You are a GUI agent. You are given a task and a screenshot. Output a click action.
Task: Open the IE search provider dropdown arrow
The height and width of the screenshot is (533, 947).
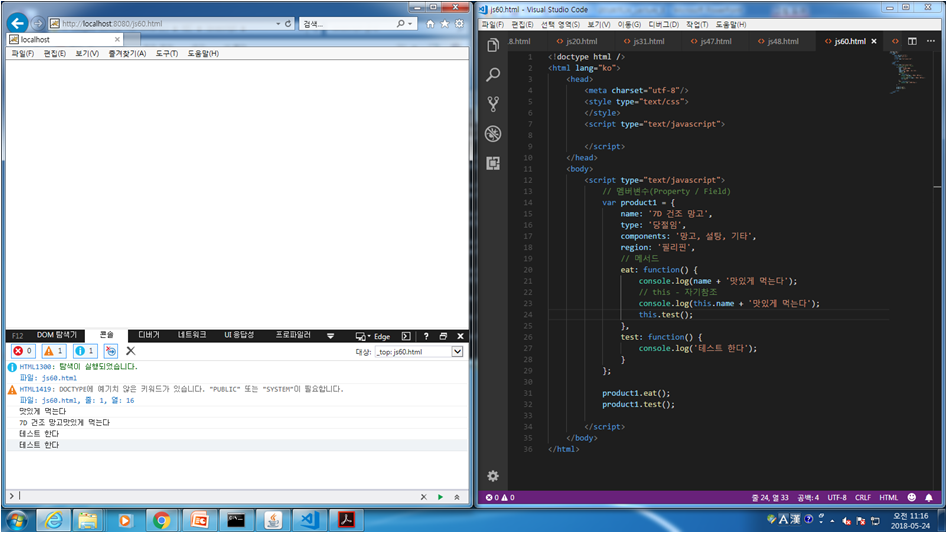410,24
